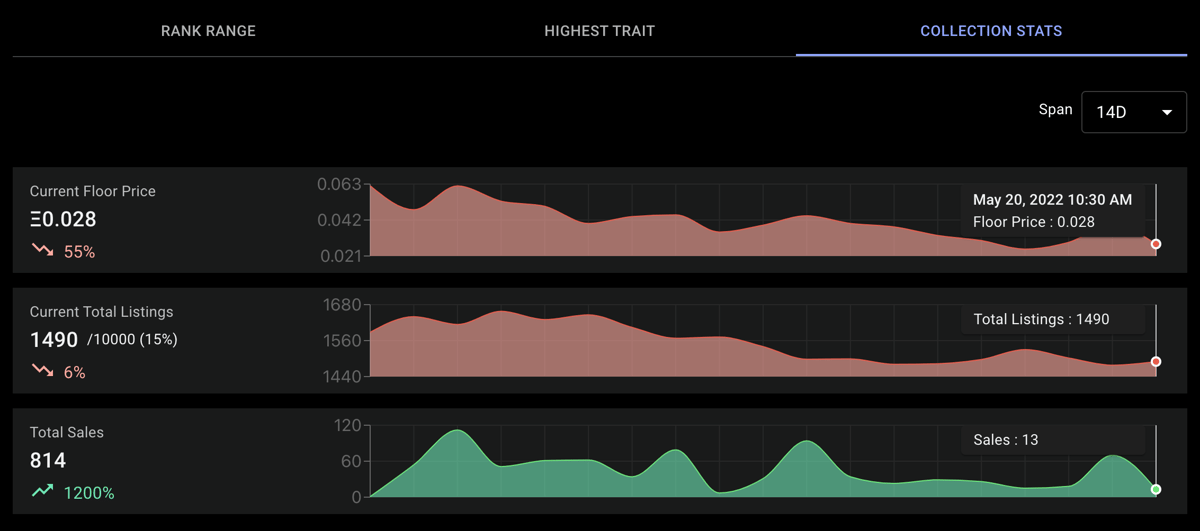Click the red dot marker on Floor Price chart

point(1156,244)
